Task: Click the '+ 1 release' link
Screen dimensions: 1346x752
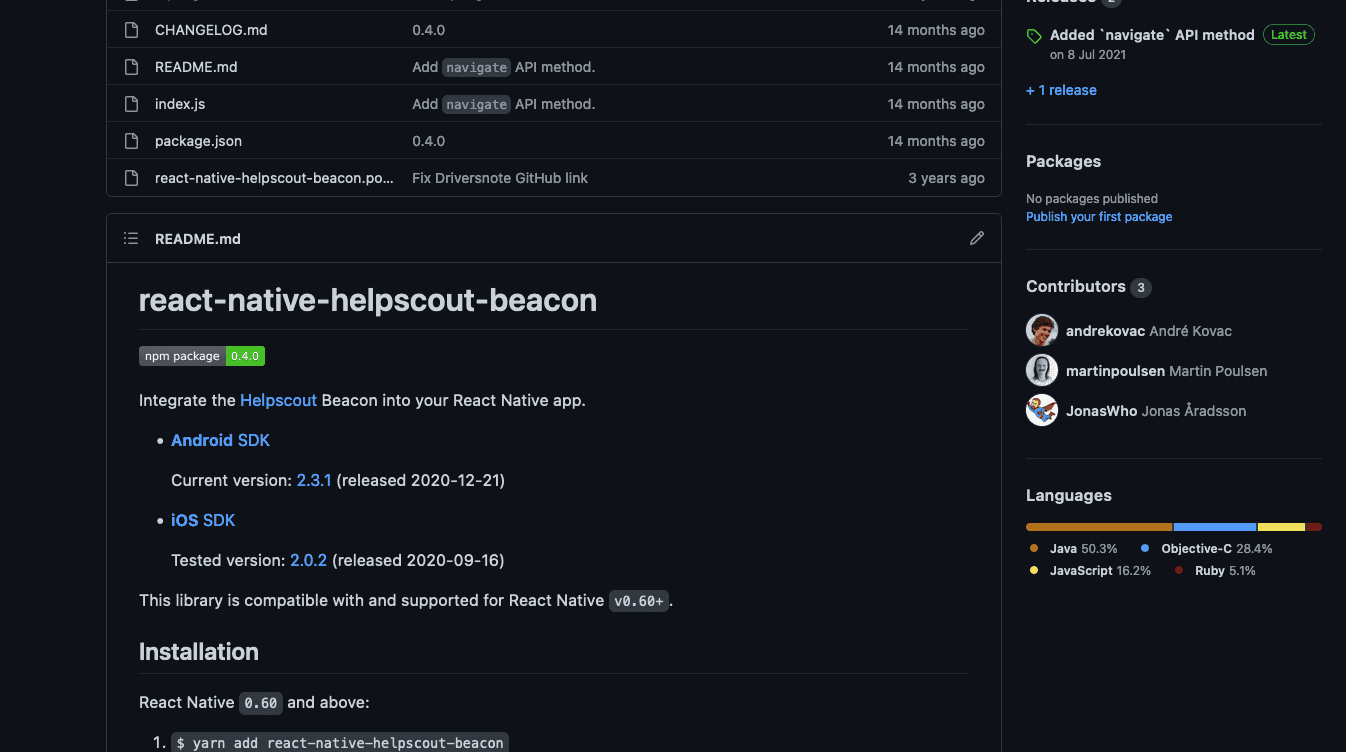Action: click(1061, 90)
